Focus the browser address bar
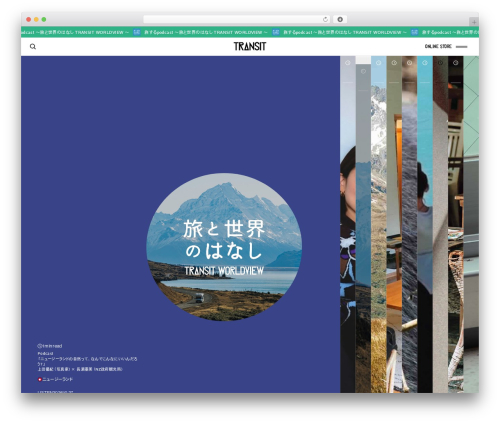 [237, 20]
